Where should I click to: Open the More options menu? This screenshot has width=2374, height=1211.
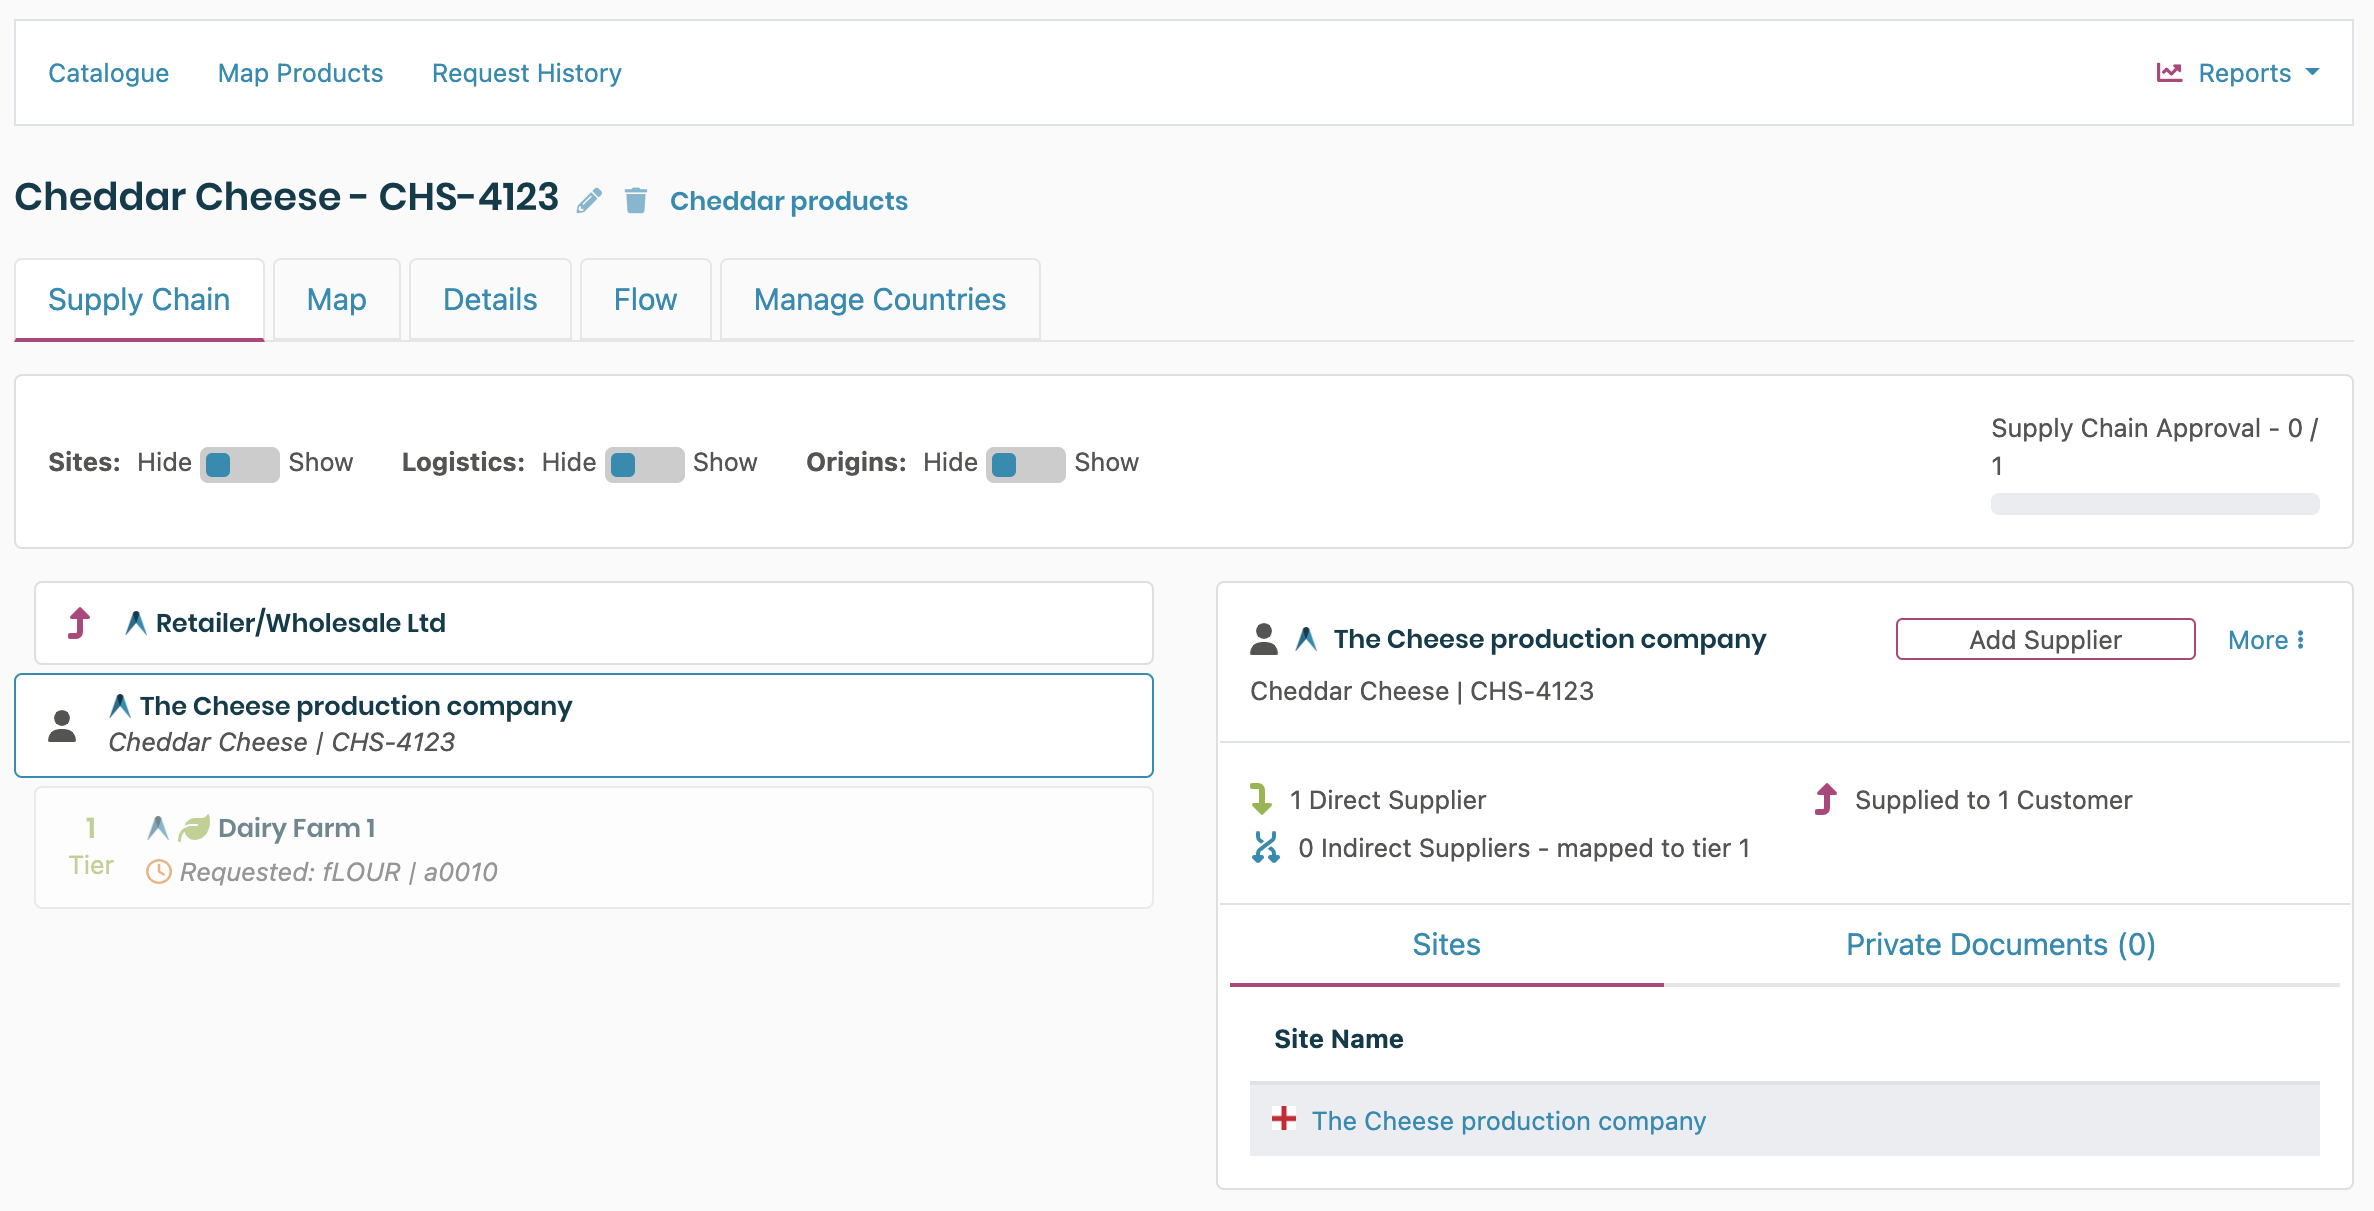click(2266, 640)
